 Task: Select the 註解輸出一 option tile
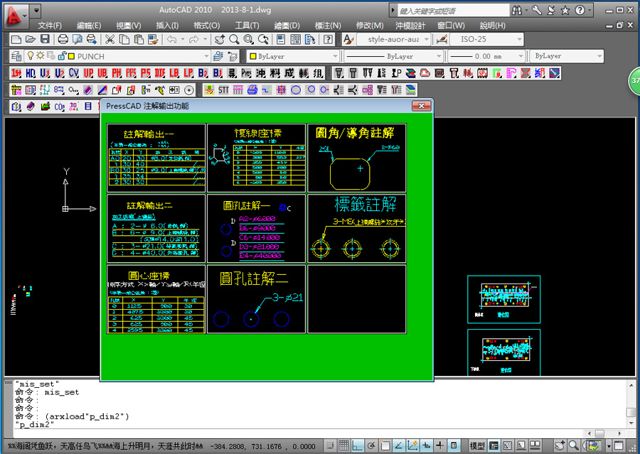point(156,158)
